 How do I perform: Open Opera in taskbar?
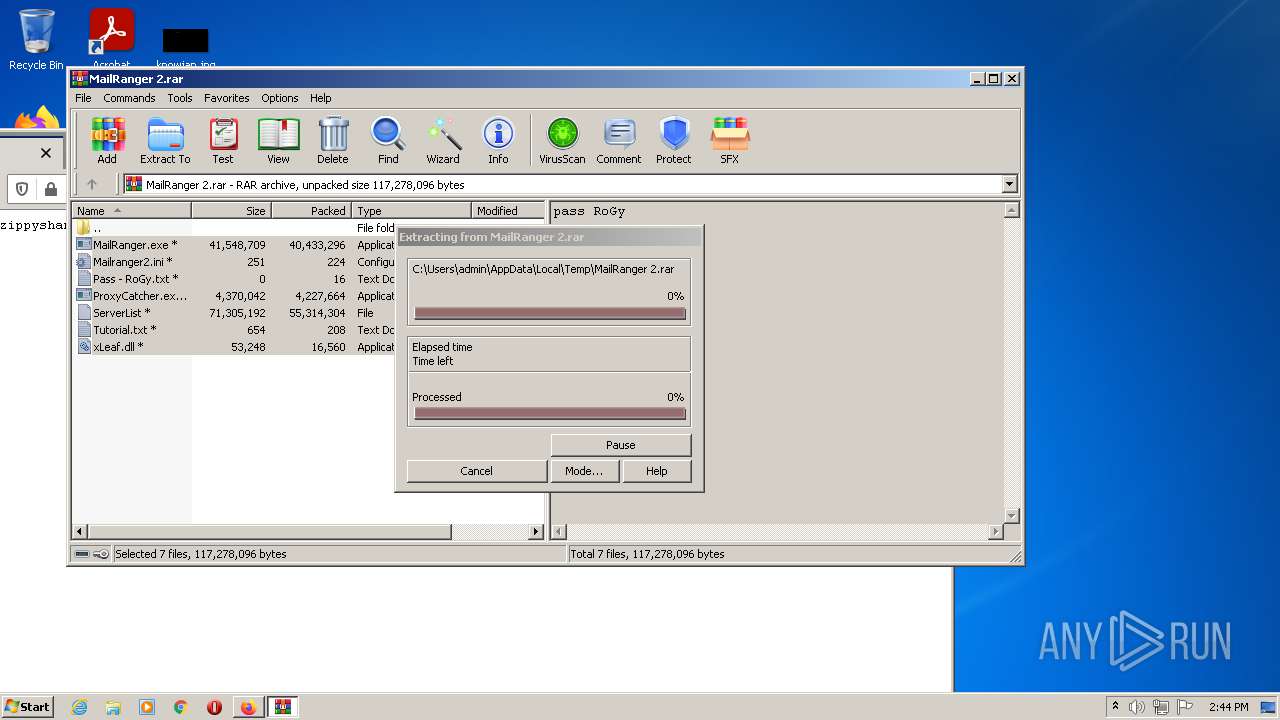(214, 707)
